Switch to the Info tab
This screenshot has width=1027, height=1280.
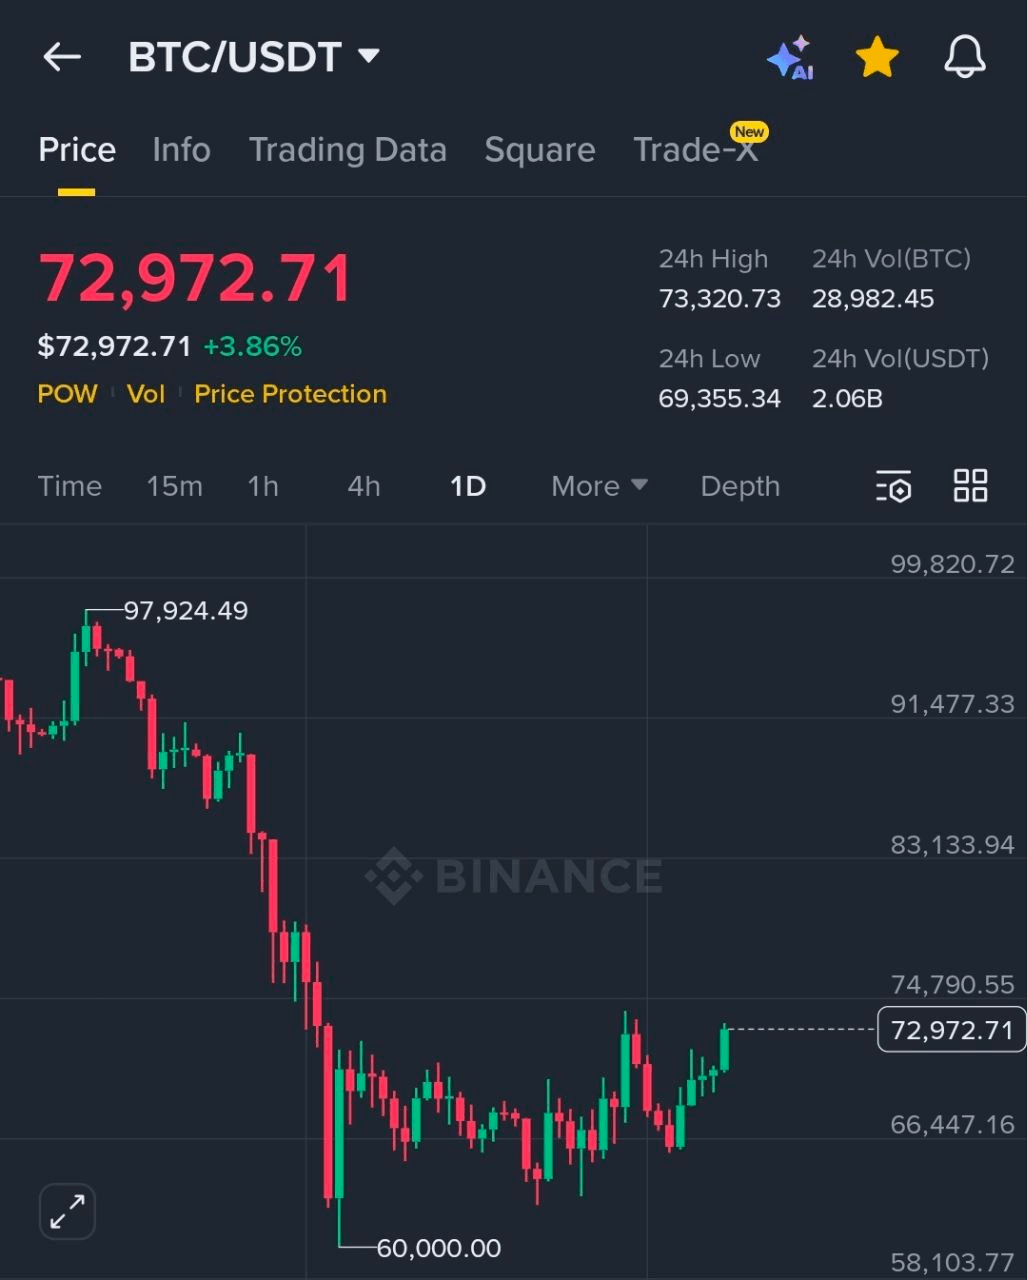tap(181, 150)
